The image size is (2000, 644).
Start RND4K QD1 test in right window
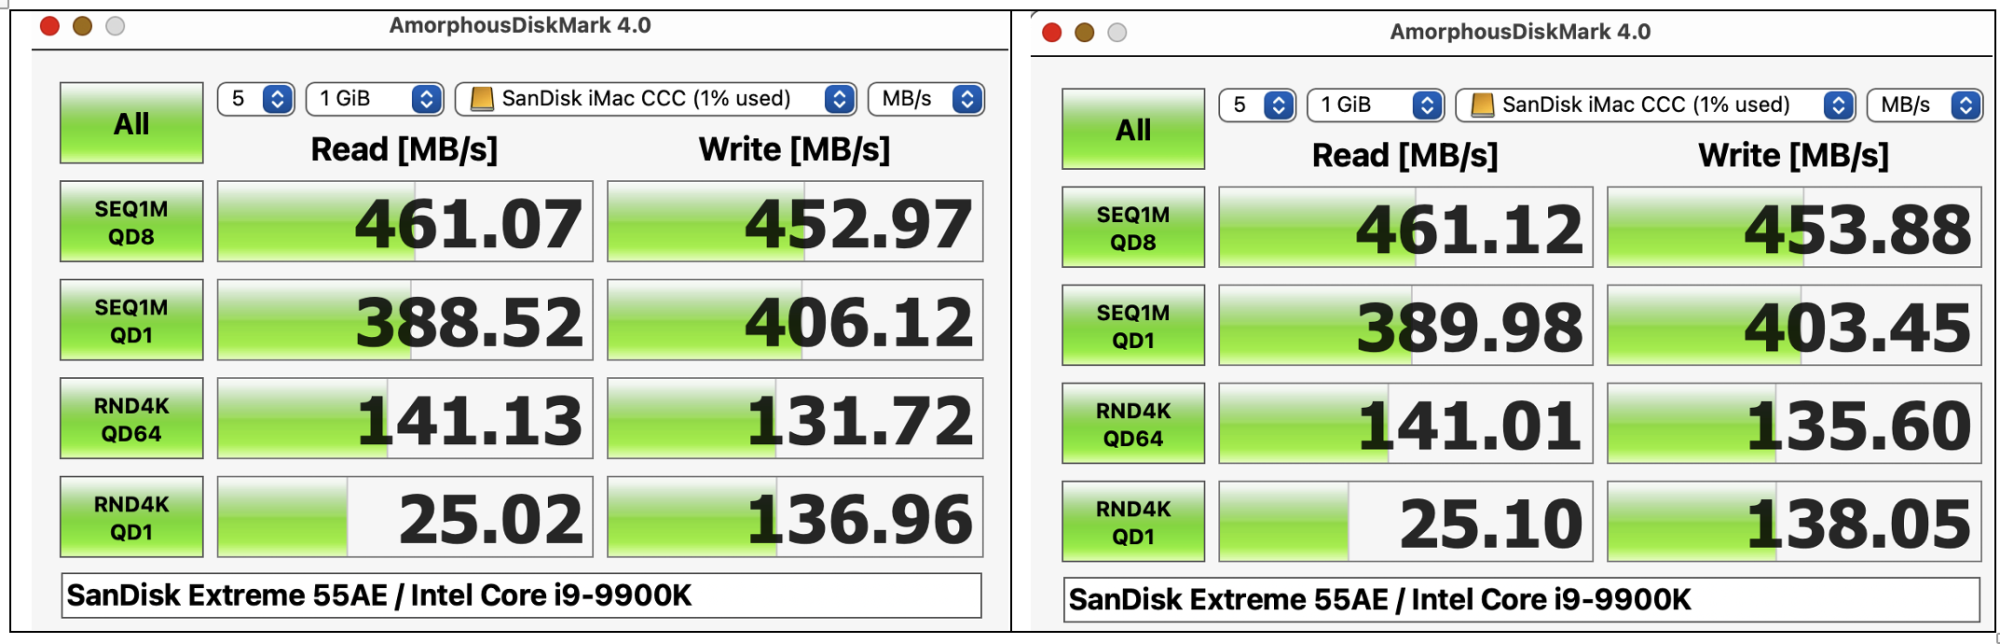pyautogui.click(x=1133, y=522)
